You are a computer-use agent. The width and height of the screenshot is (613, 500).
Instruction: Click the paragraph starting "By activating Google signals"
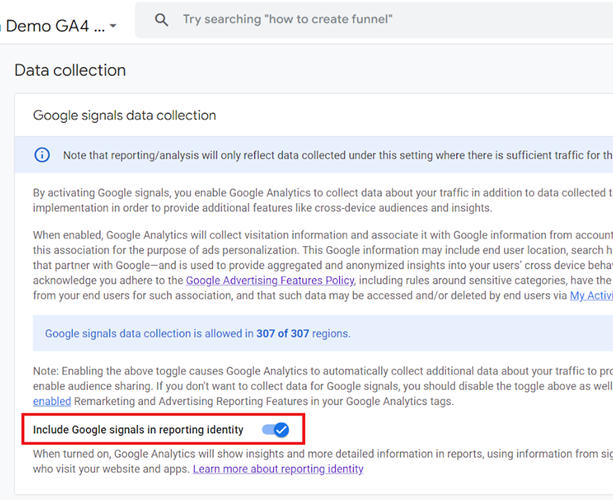coord(323,200)
